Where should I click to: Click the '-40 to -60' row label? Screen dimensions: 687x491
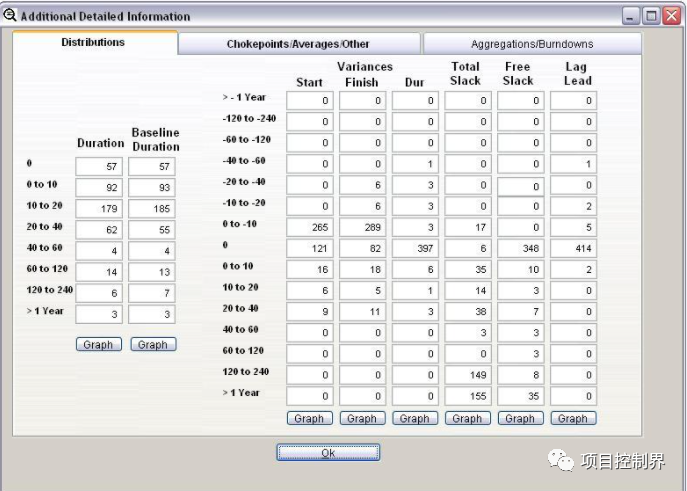coord(244,160)
